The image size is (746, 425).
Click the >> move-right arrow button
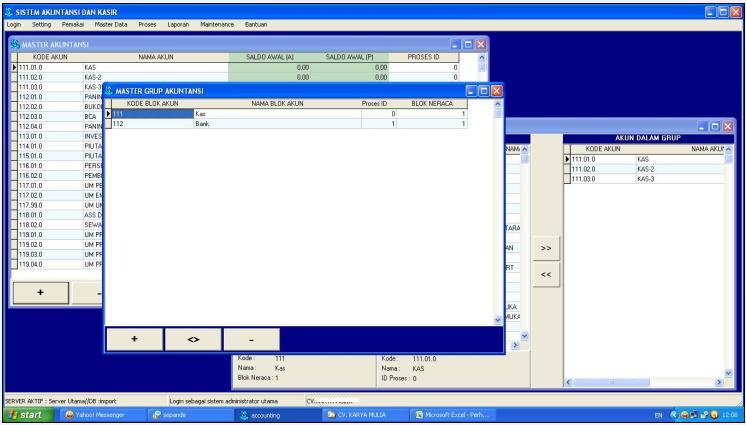tap(546, 245)
